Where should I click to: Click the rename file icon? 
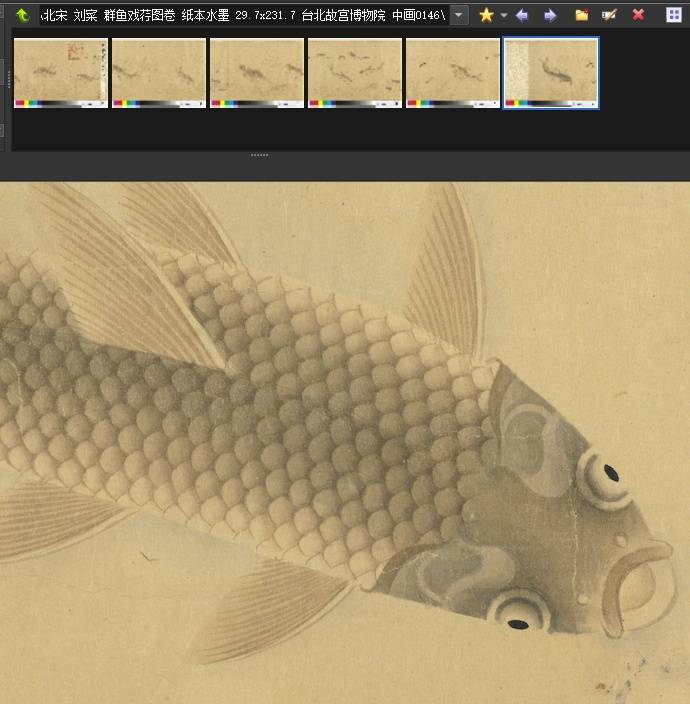tap(609, 15)
